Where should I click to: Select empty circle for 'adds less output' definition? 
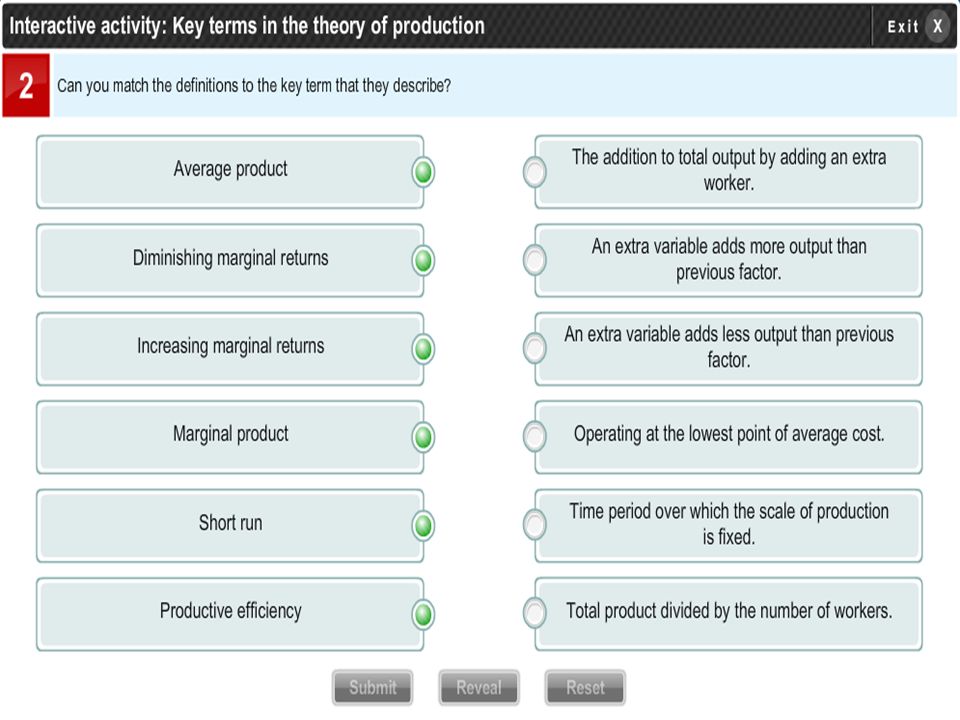pos(534,348)
